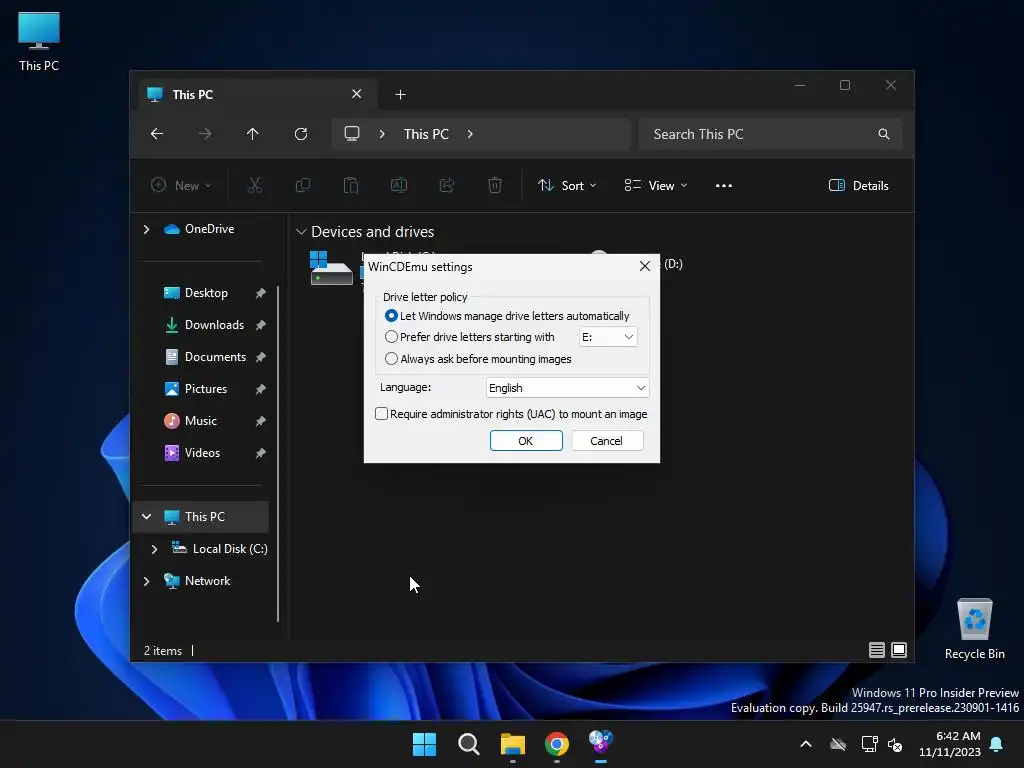Expand Local Disk (C:) tree node

coord(154,549)
